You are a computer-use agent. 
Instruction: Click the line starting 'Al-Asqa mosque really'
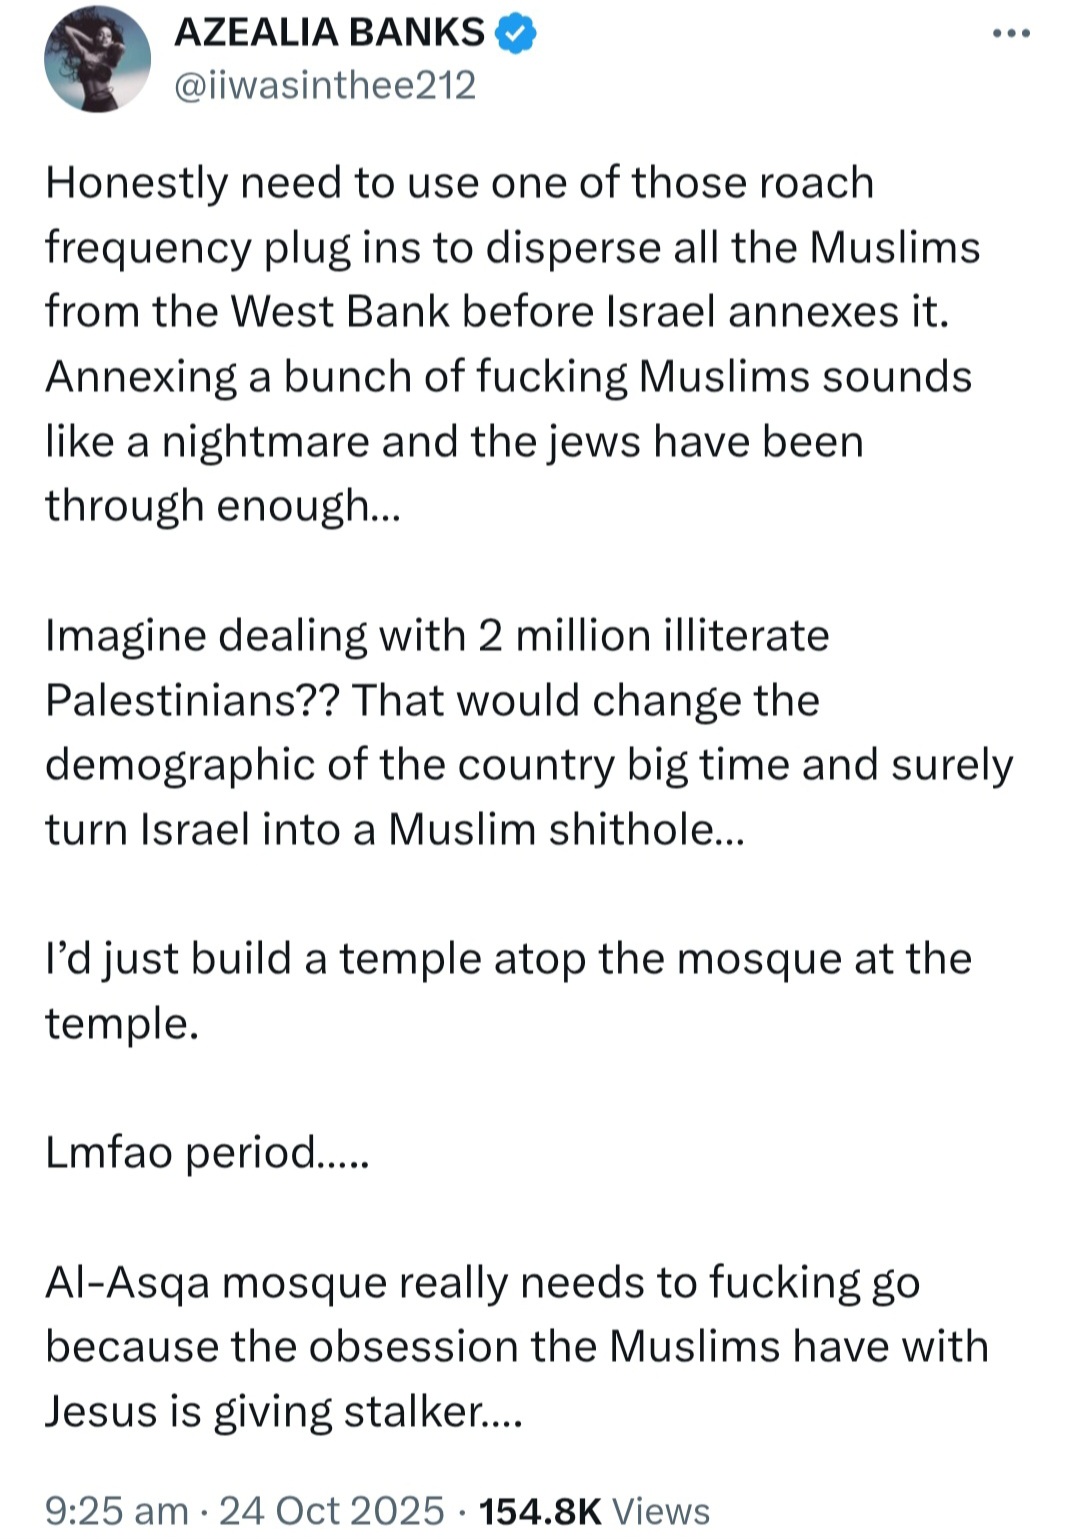click(x=482, y=1283)
